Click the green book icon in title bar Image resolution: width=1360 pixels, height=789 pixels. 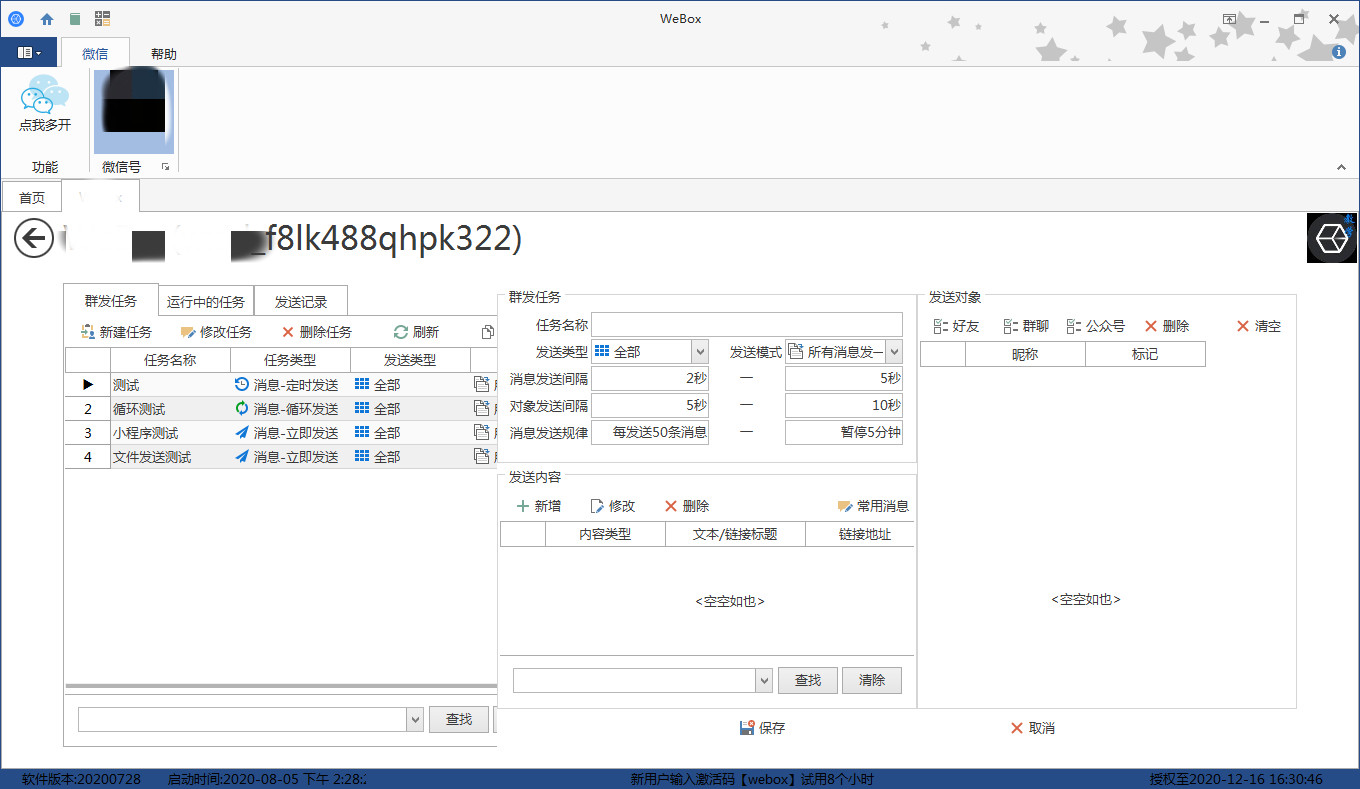(x=75, y=18)
